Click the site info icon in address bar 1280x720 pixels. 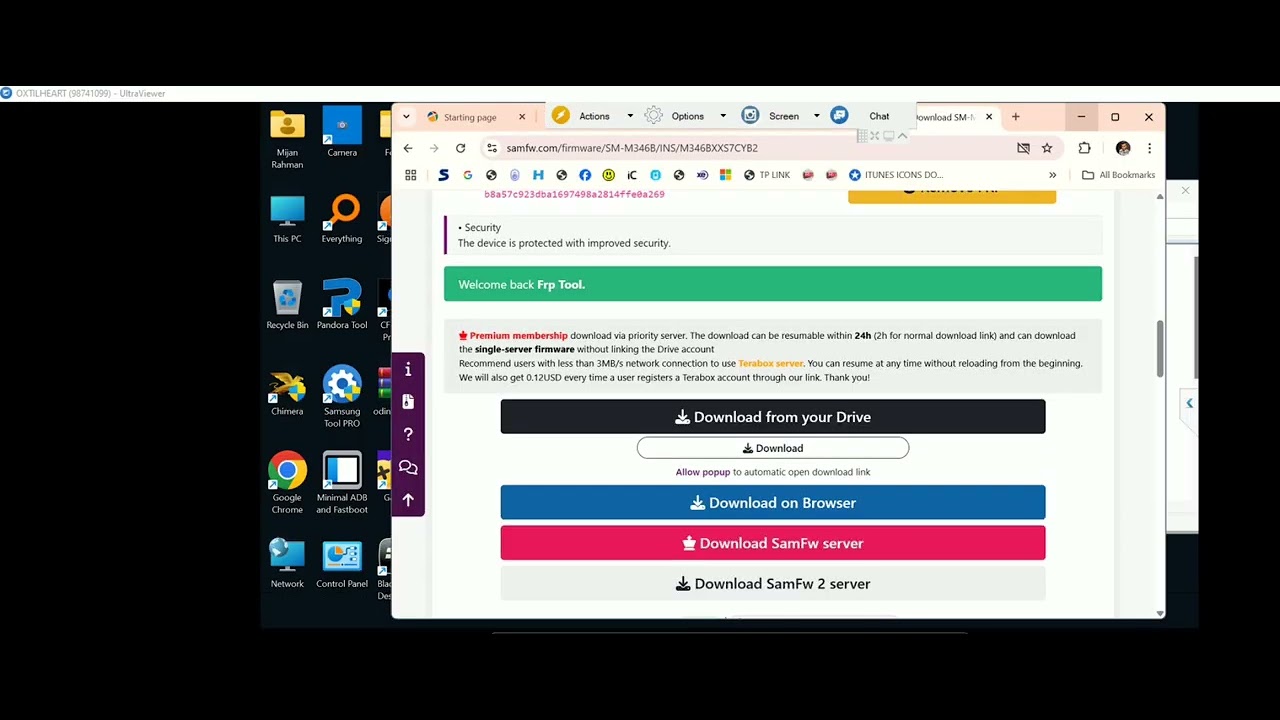[x=491, y=148]
